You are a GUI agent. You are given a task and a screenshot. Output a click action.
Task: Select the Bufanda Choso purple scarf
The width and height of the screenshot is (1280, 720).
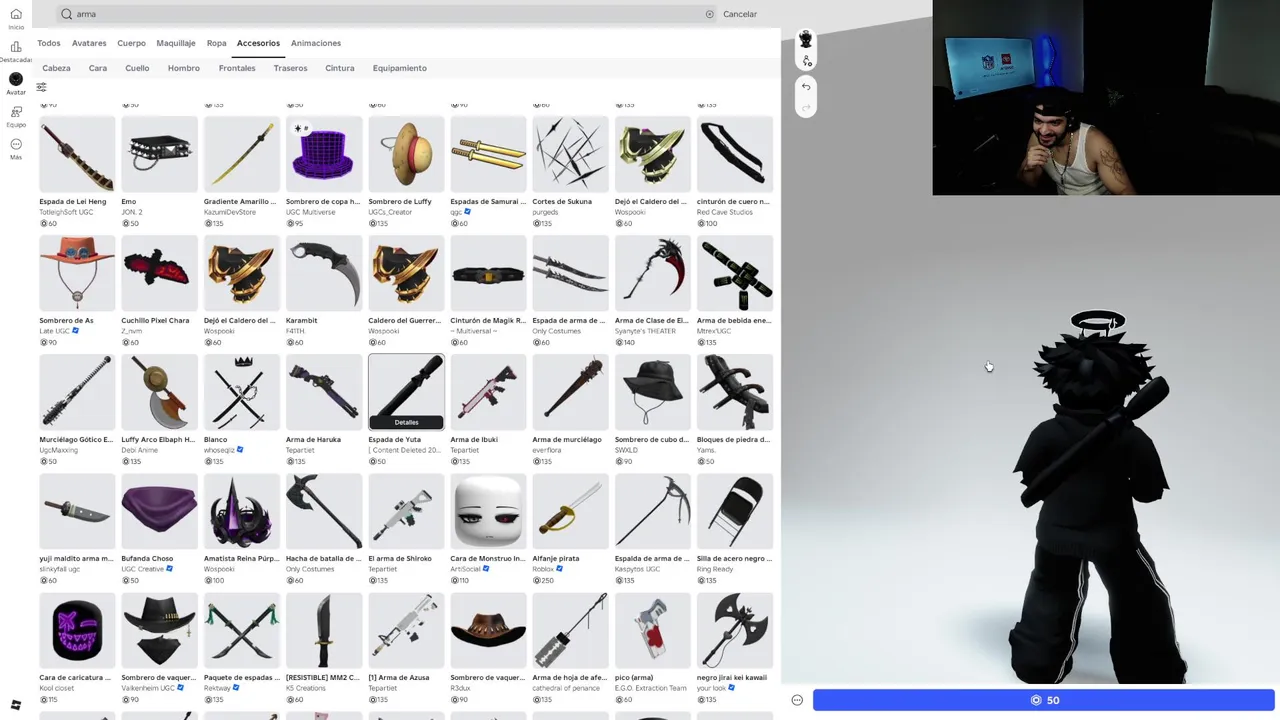(160, 511)
